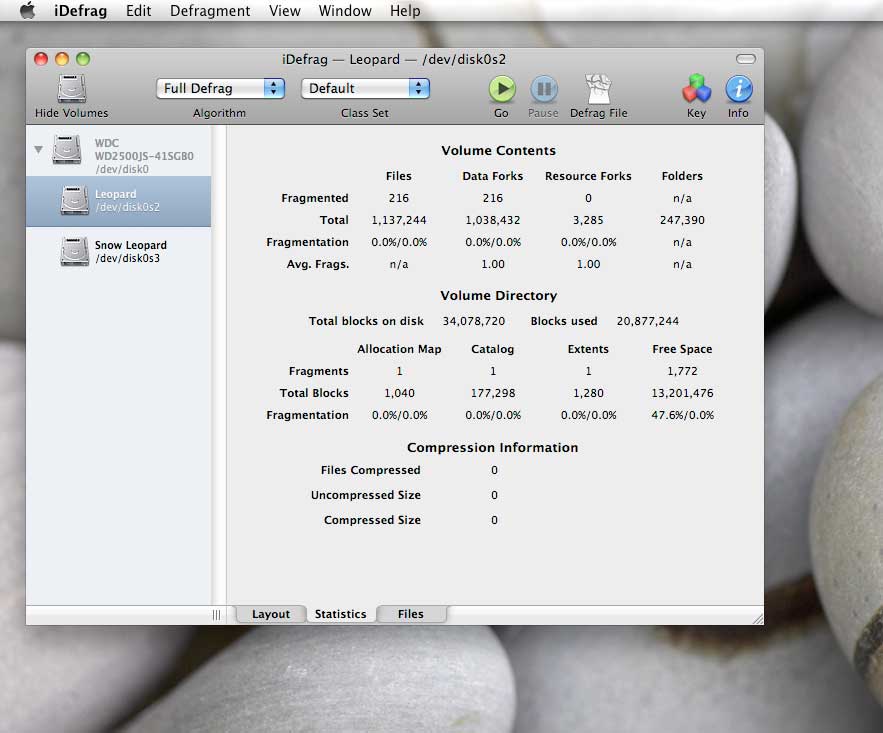
Task: Click the Defrag File icon
Action: pyautogui.click(x=598, y=90)
